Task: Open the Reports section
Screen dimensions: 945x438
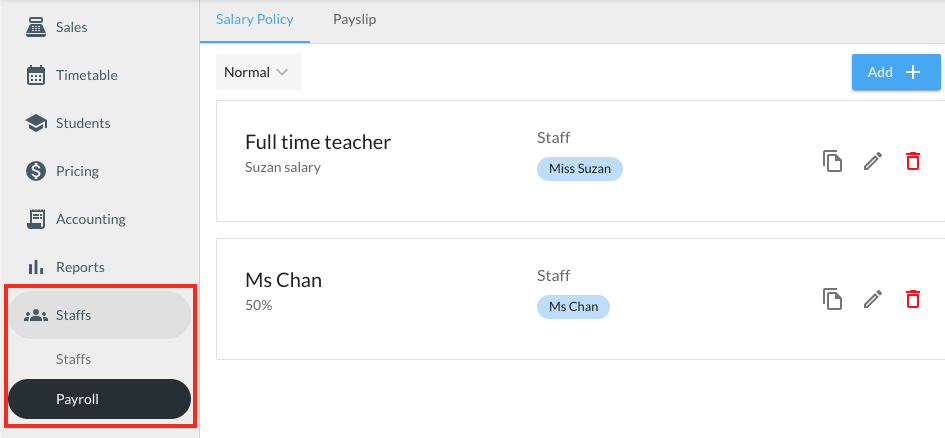Action: point(80,267)
